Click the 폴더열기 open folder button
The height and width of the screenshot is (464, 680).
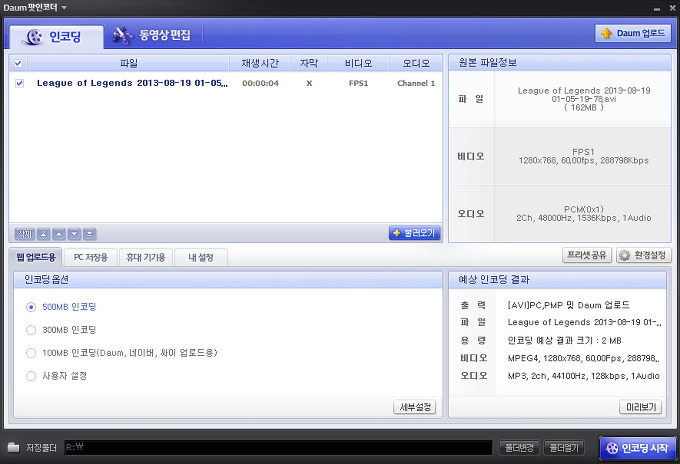coord(564,448)
